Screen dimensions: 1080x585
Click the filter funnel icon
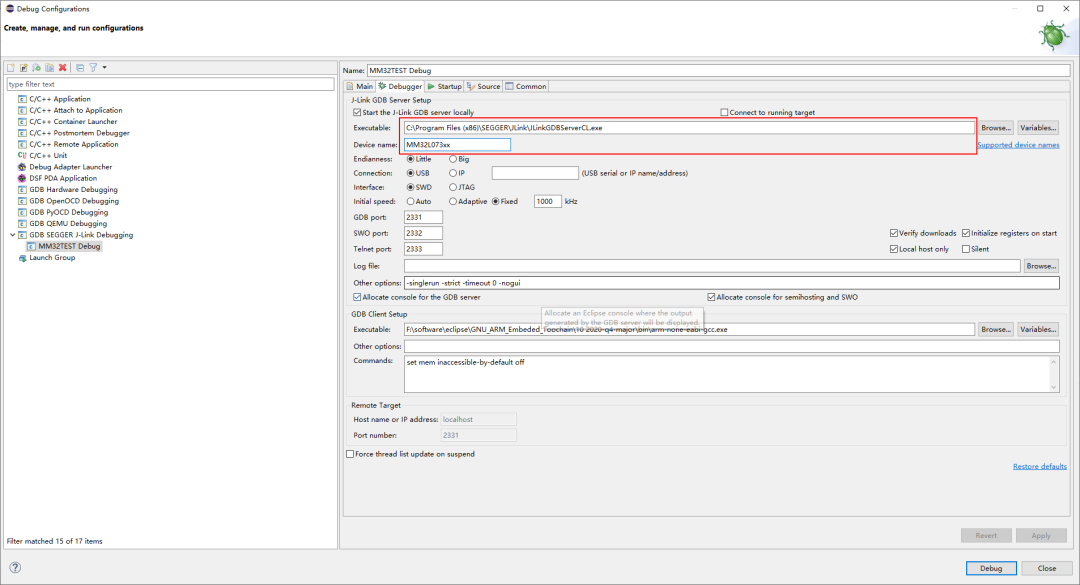(x=93, y=68)
